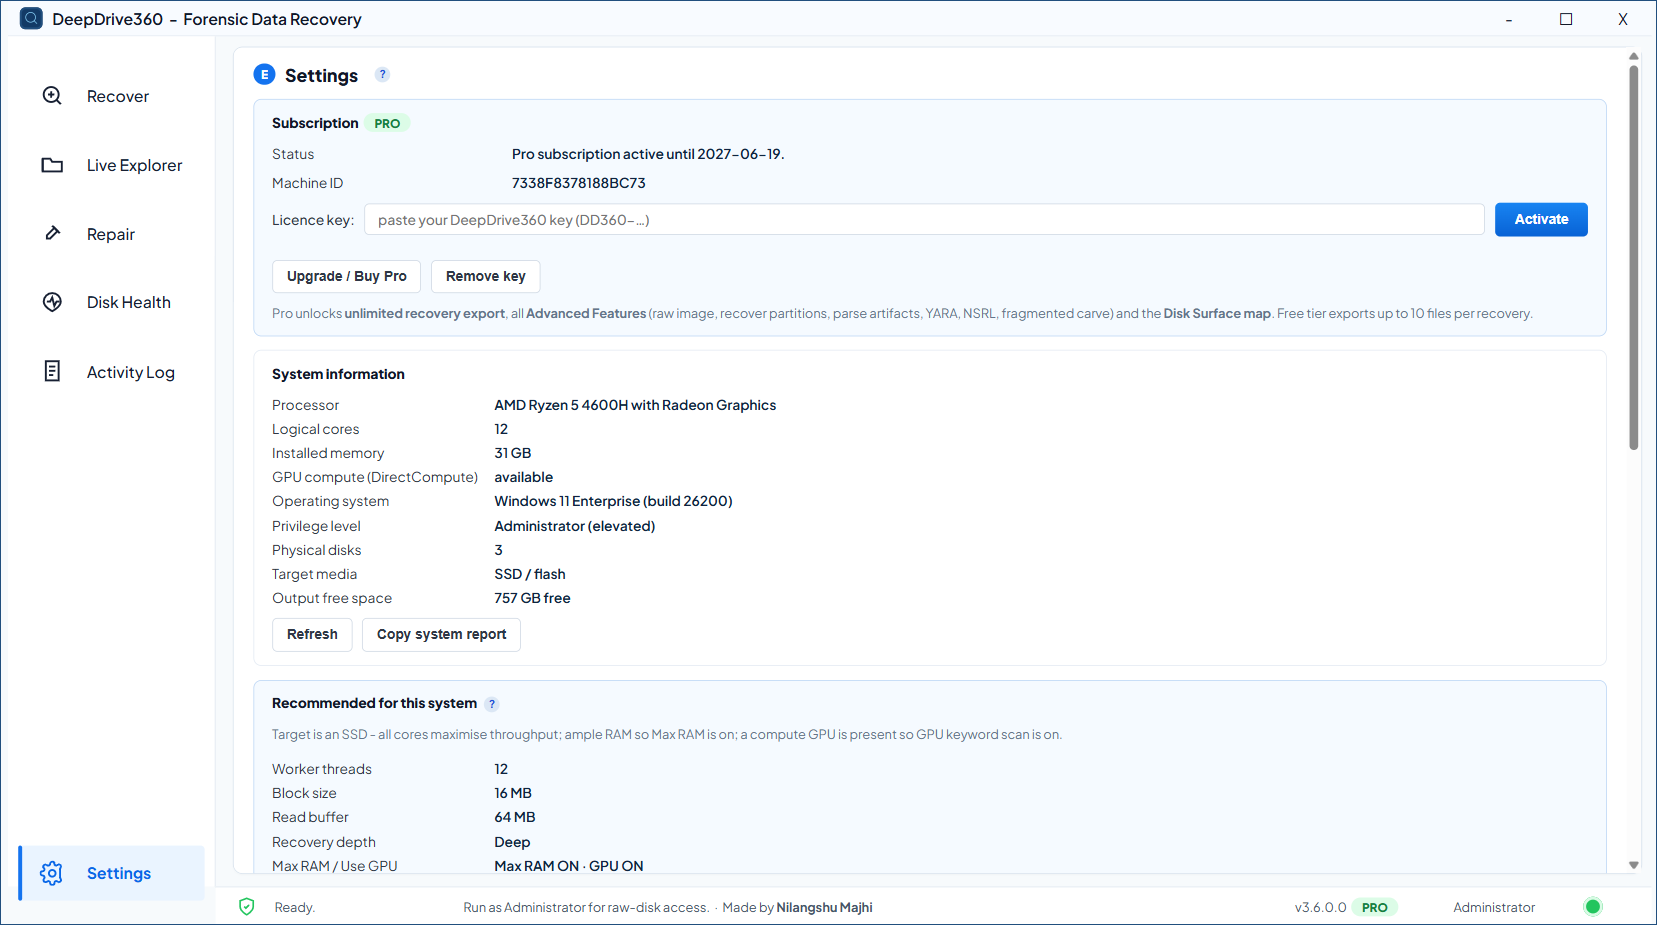Minimize the DeepDrive360 window
The image size is (1657, 925).
[1509, 19]
